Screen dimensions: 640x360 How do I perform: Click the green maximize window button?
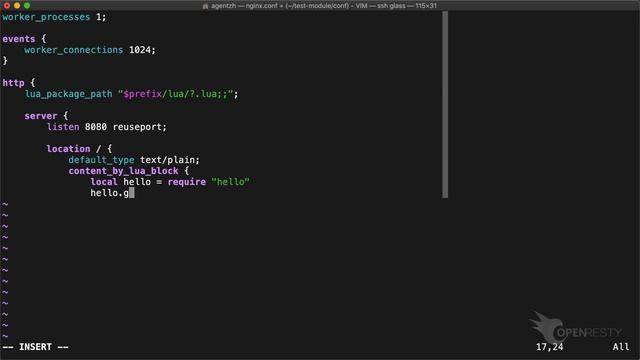tap(27, 6)
